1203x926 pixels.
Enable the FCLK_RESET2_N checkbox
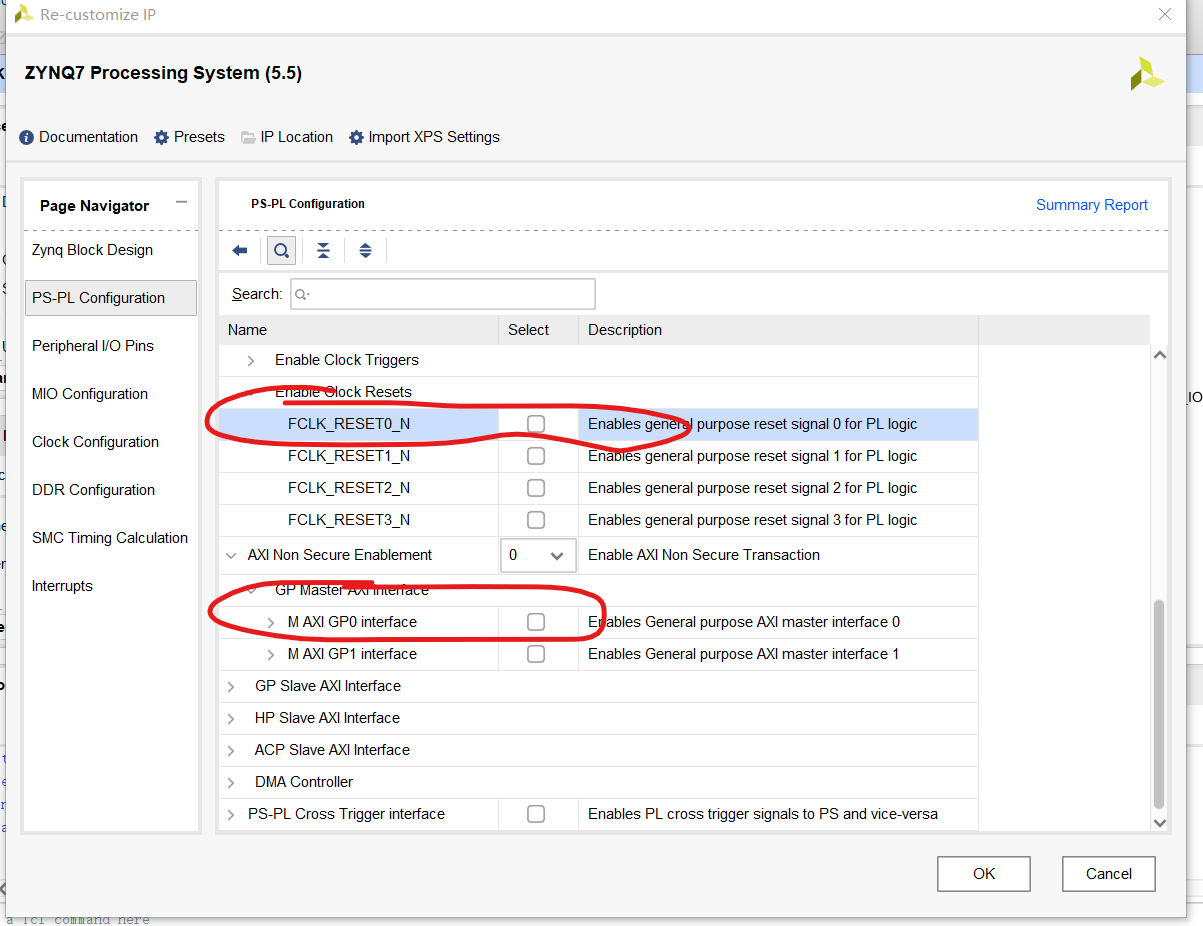[x=536, y=488]
